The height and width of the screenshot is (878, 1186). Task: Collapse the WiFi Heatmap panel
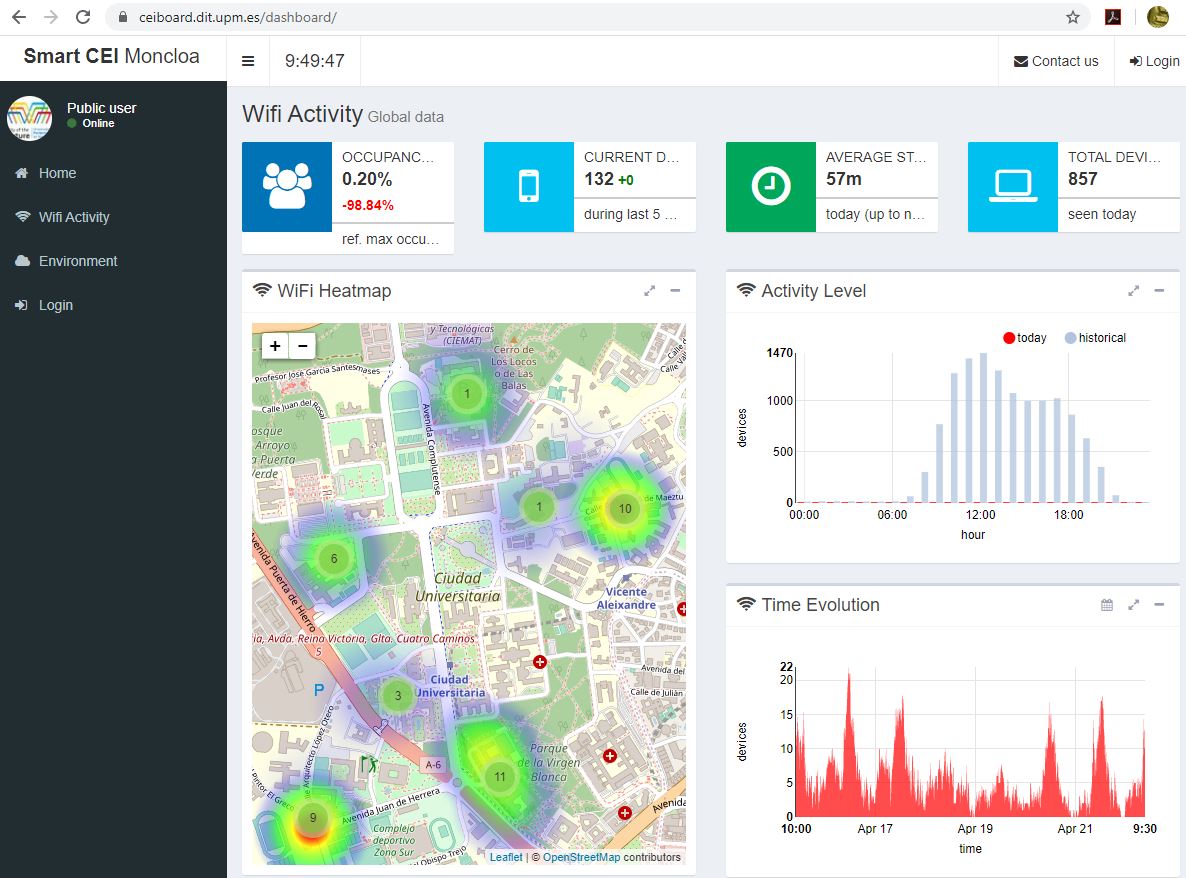coord(676,290)
